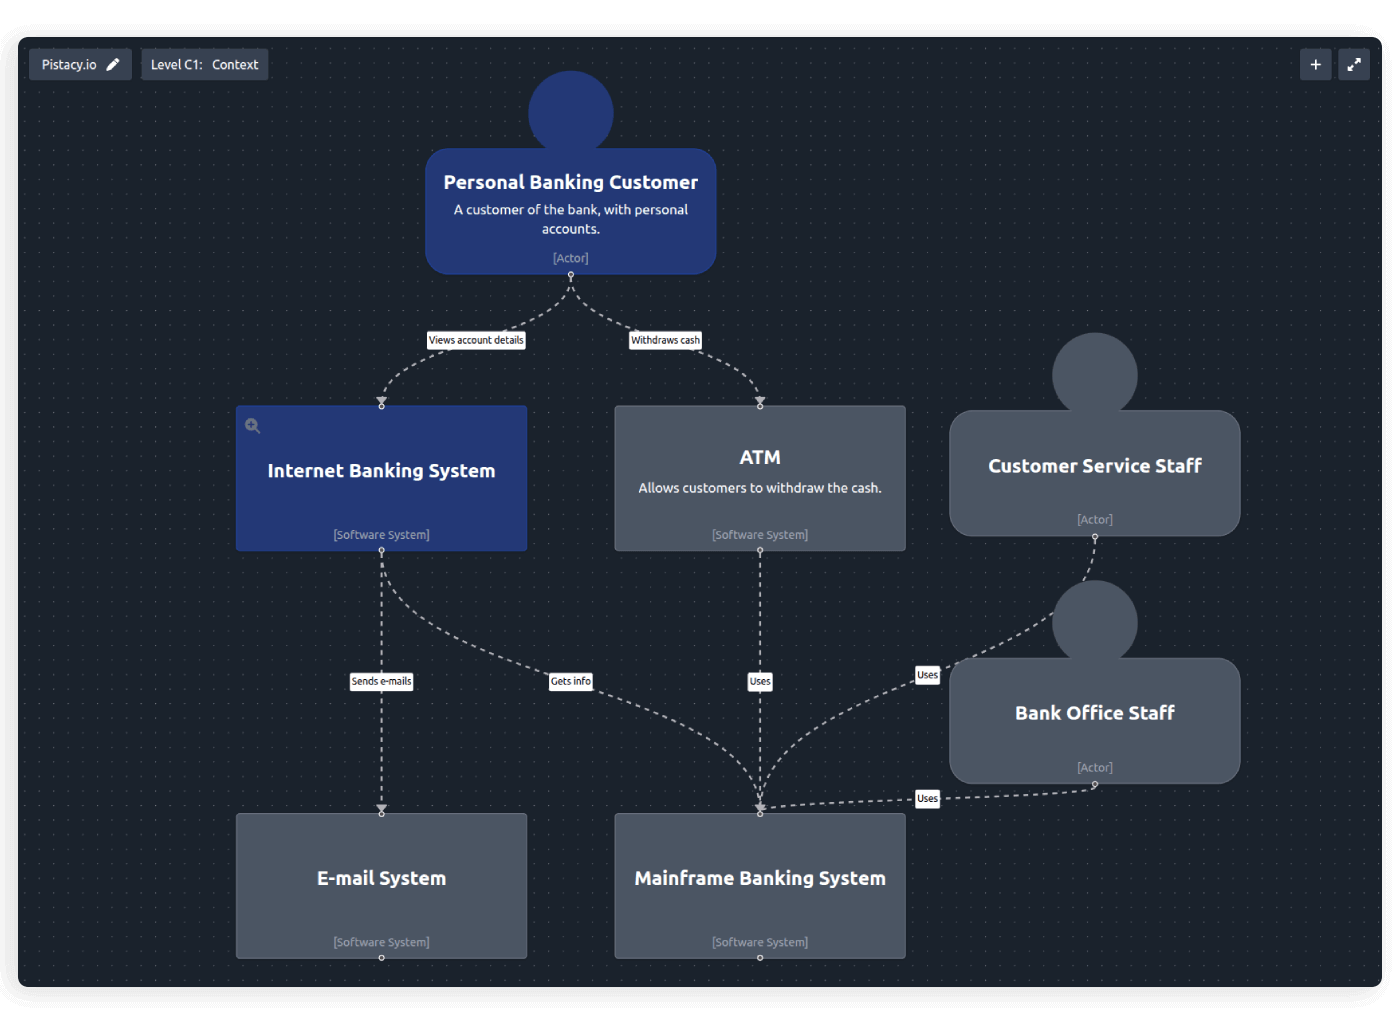Click the Gets info connection label
Image resolution: width=1400 pixels, height=1018 pixels.
pyautogui.click(x=570, y=681)
